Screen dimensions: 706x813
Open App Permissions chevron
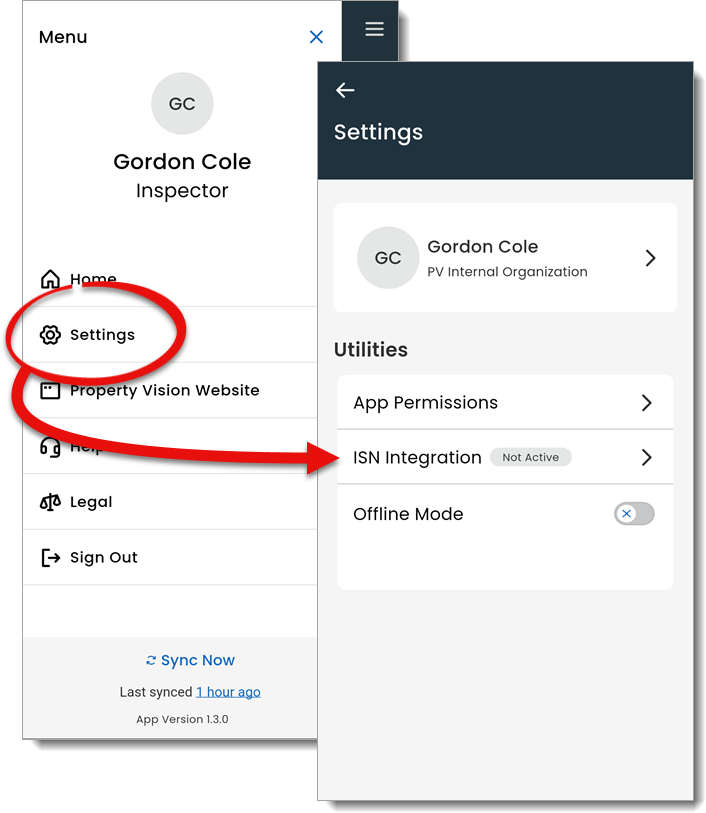click(646, 403)
